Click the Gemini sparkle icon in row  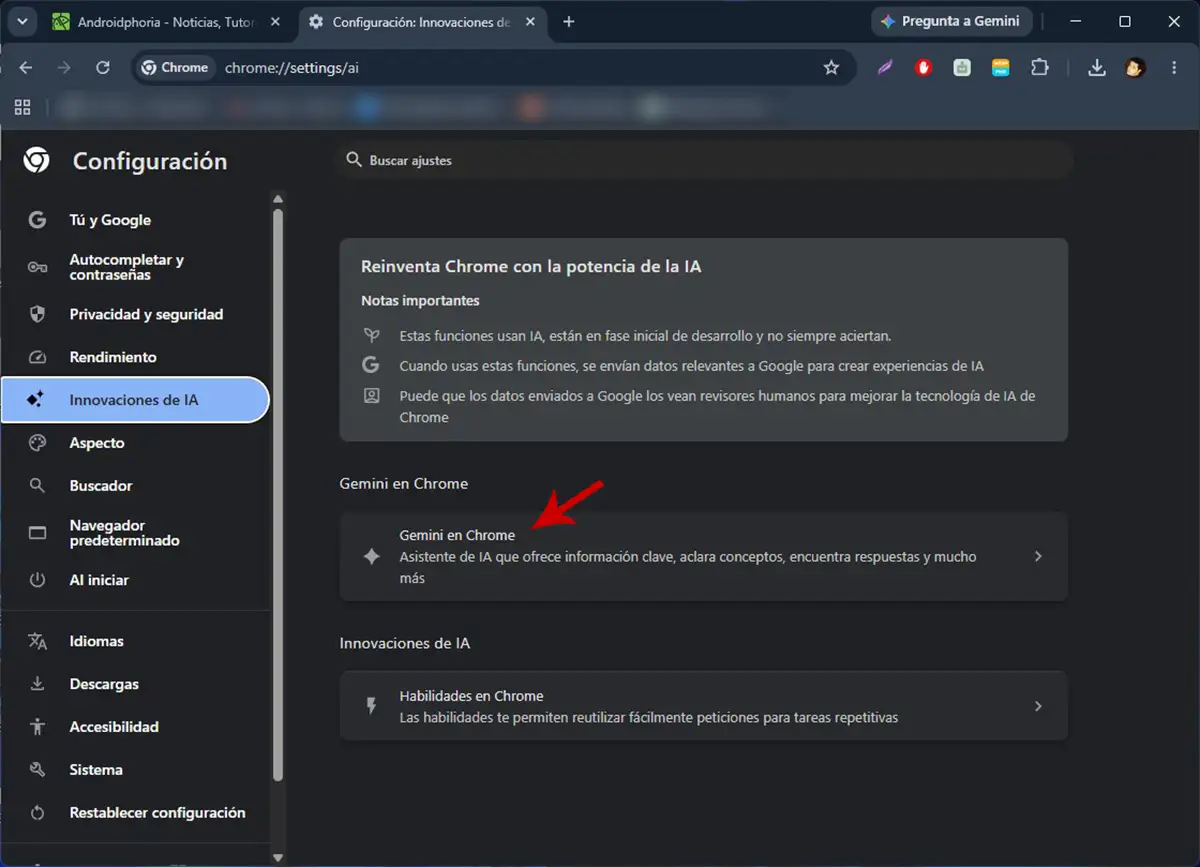(x=371, y=557)
